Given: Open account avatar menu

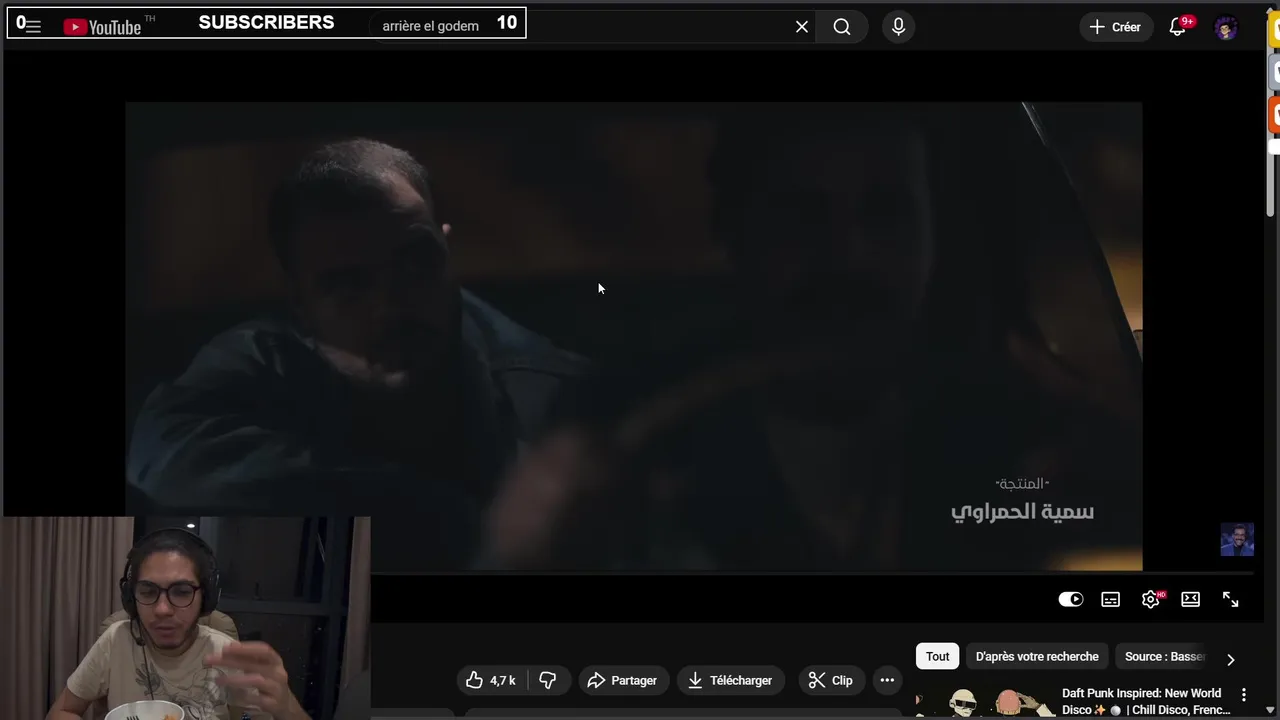Looking at the screenshot, I should [x=1226, y=27].
